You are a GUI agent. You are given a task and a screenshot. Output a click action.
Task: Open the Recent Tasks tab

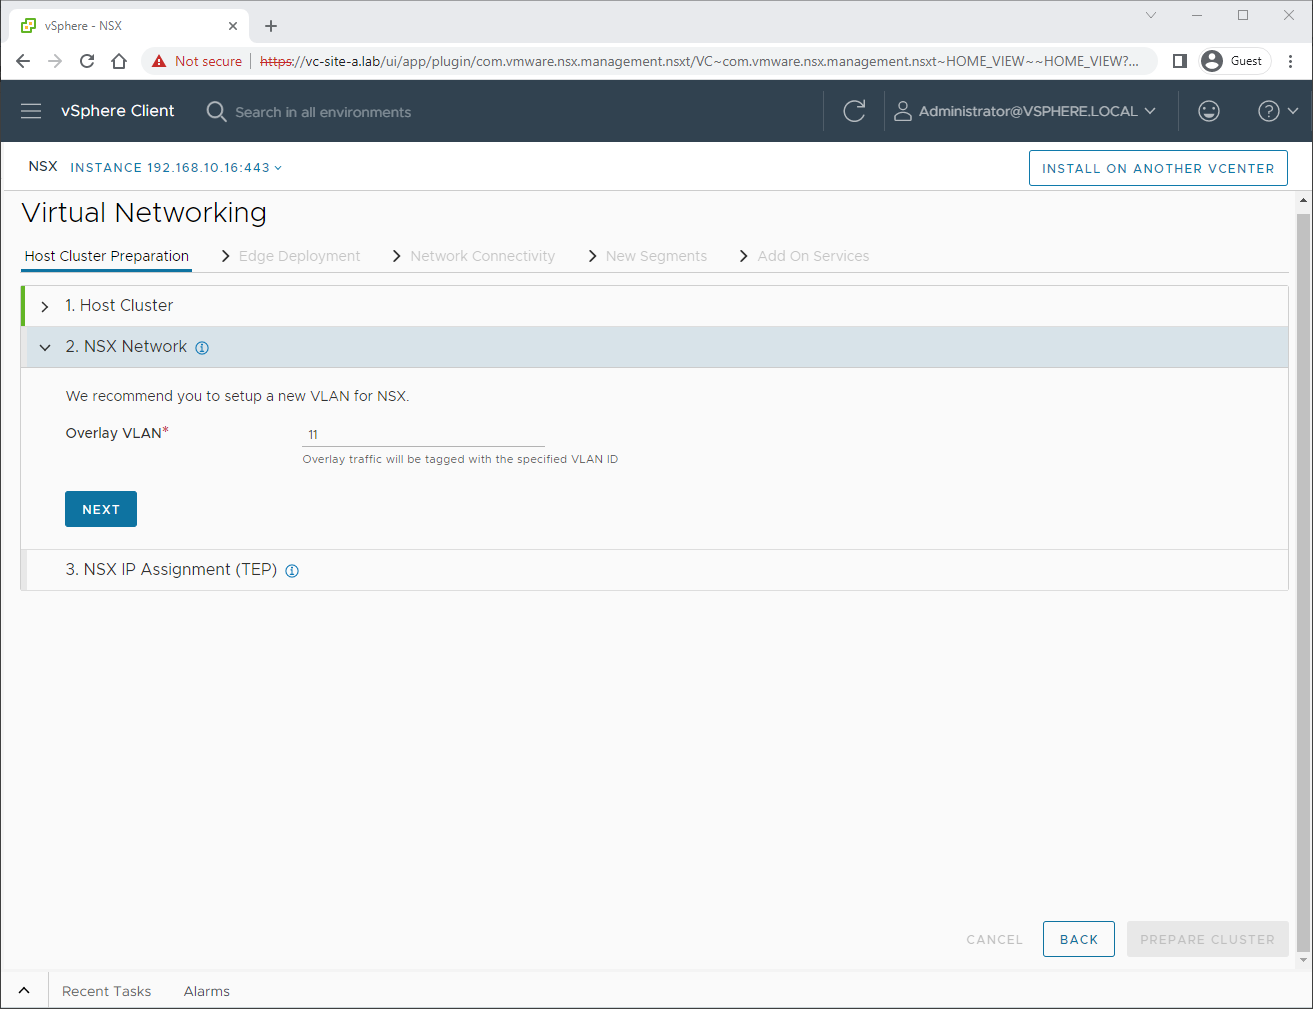(x=106, y=991)
